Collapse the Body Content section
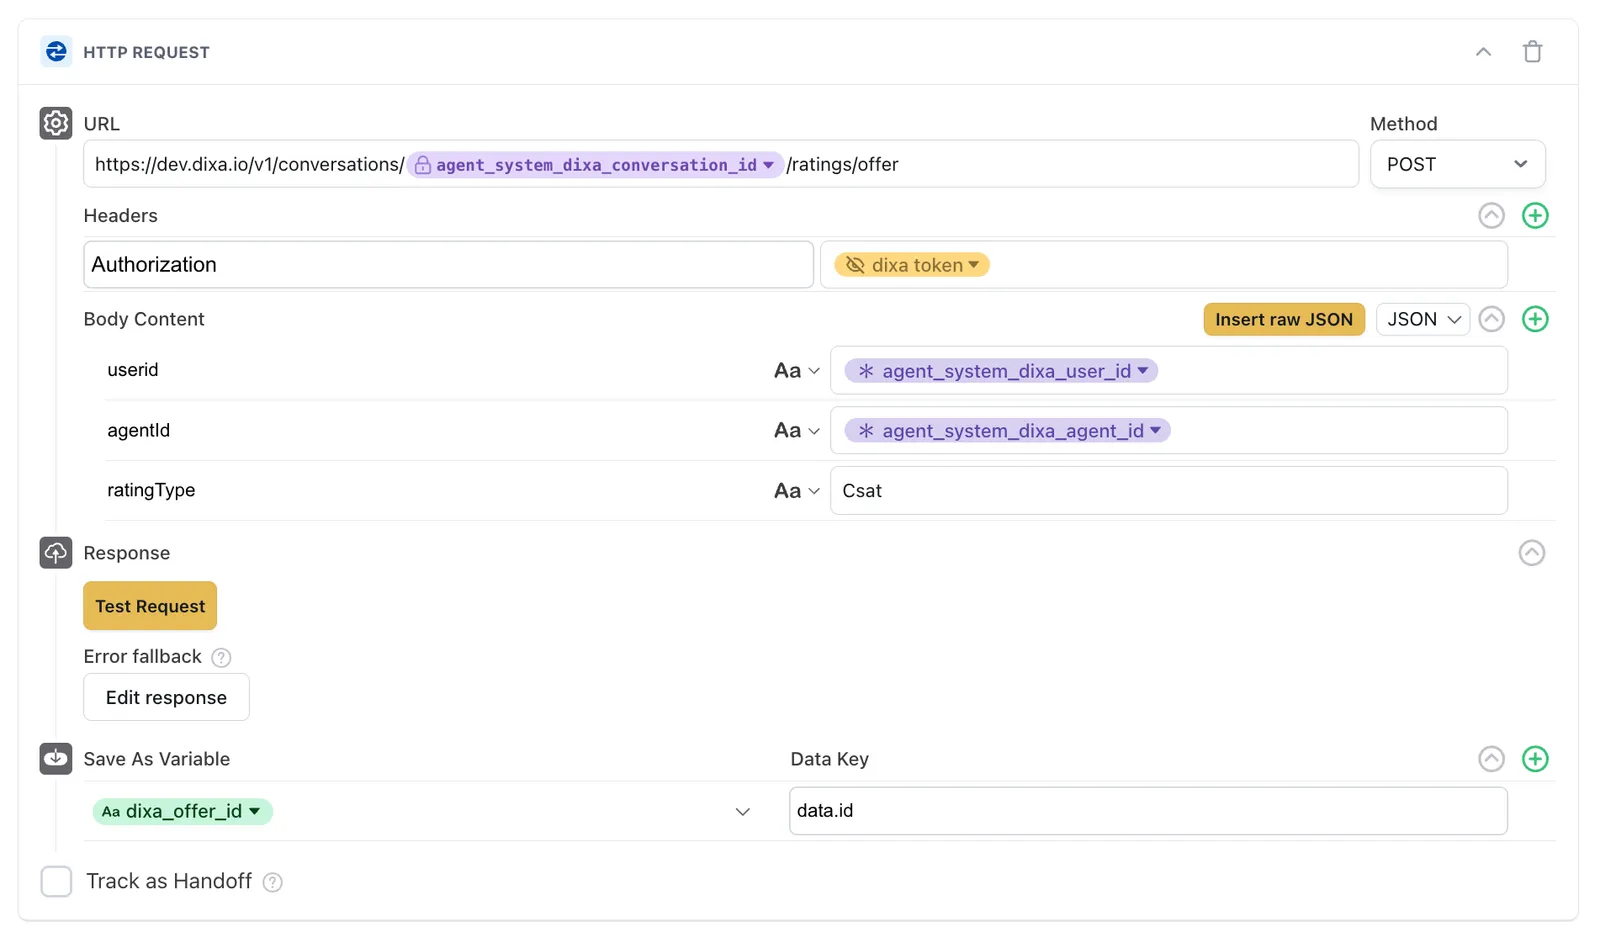 (x=1491, y=319)
